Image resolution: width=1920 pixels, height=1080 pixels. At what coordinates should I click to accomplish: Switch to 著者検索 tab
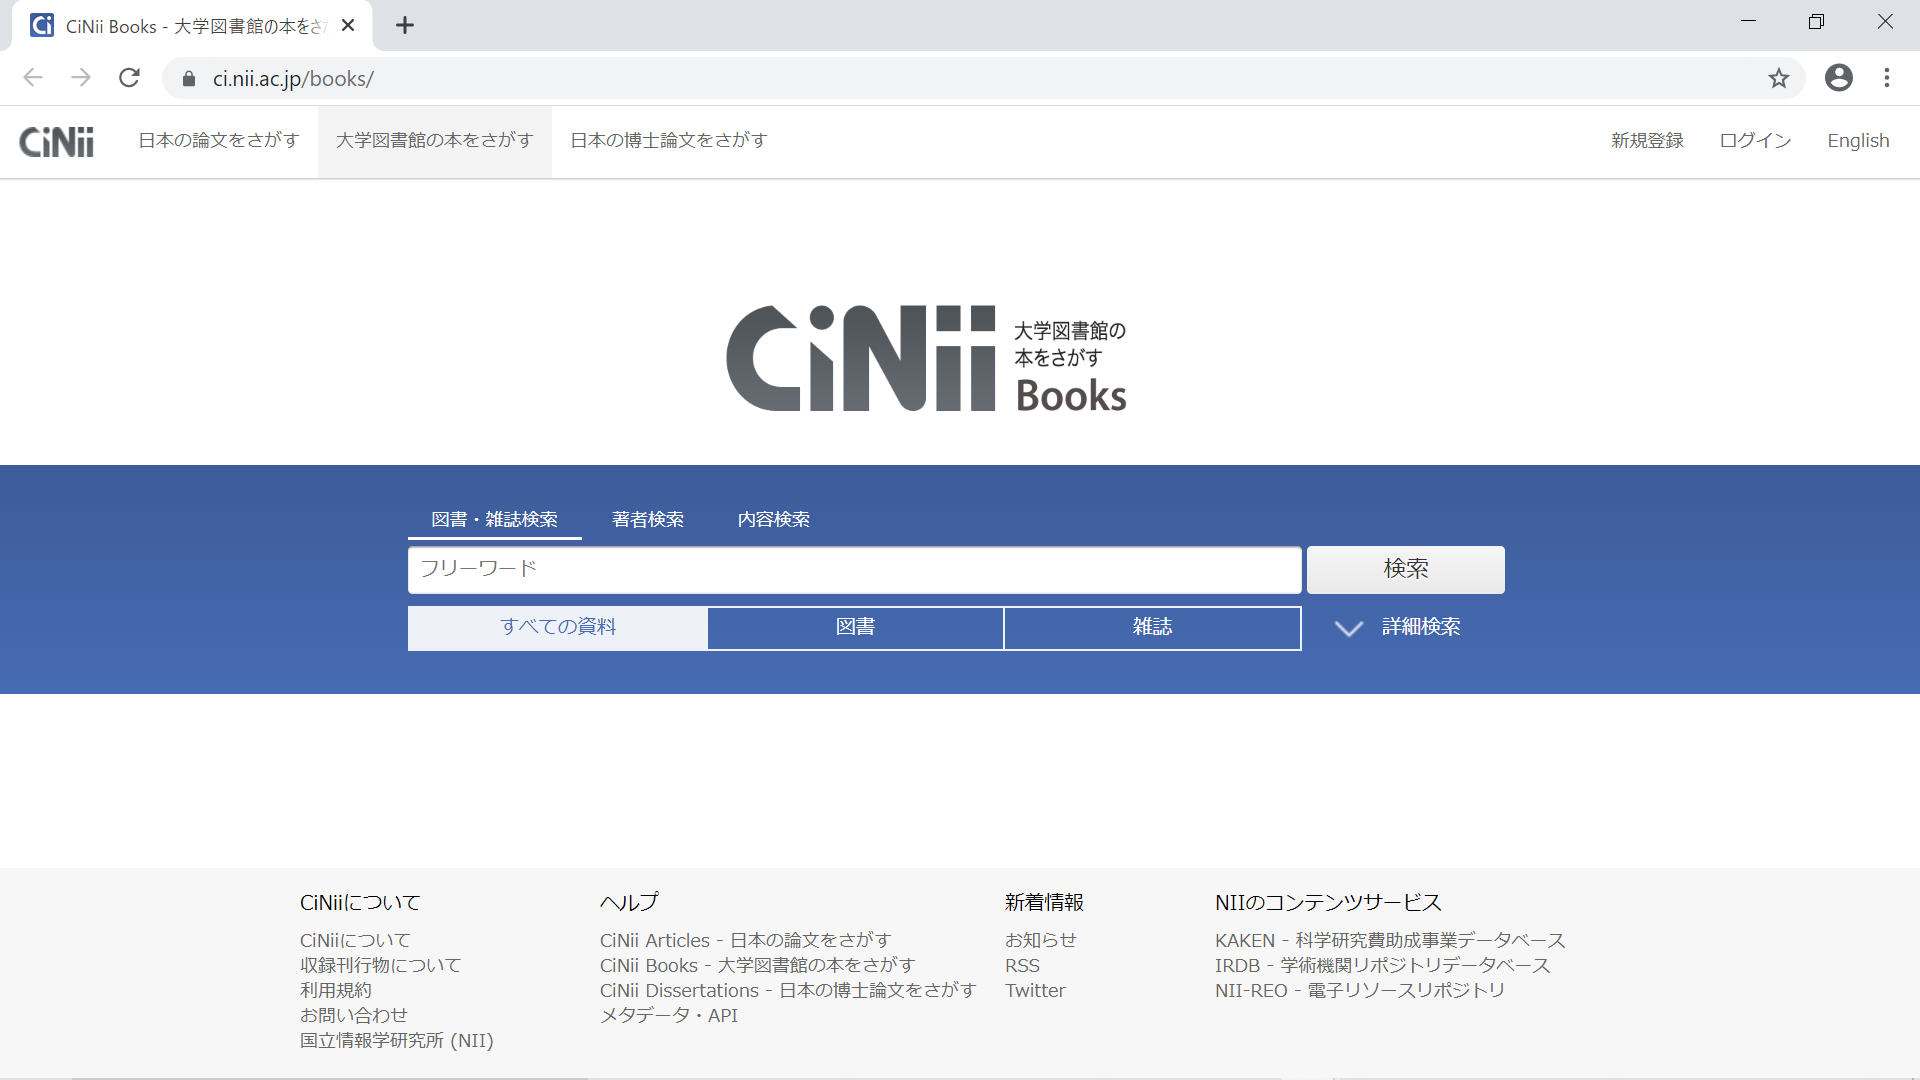pos(648,519)
